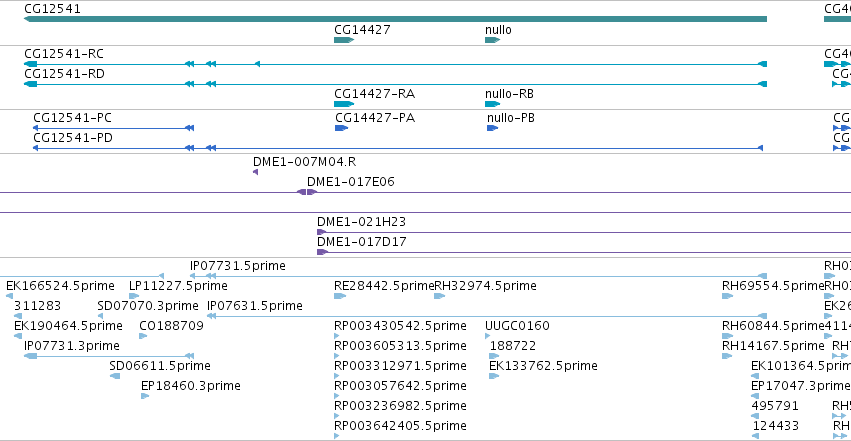Select the DME1-007M04.R small arrow glyph
This screenshot has width=851, height=441.
tap(256, 172)
